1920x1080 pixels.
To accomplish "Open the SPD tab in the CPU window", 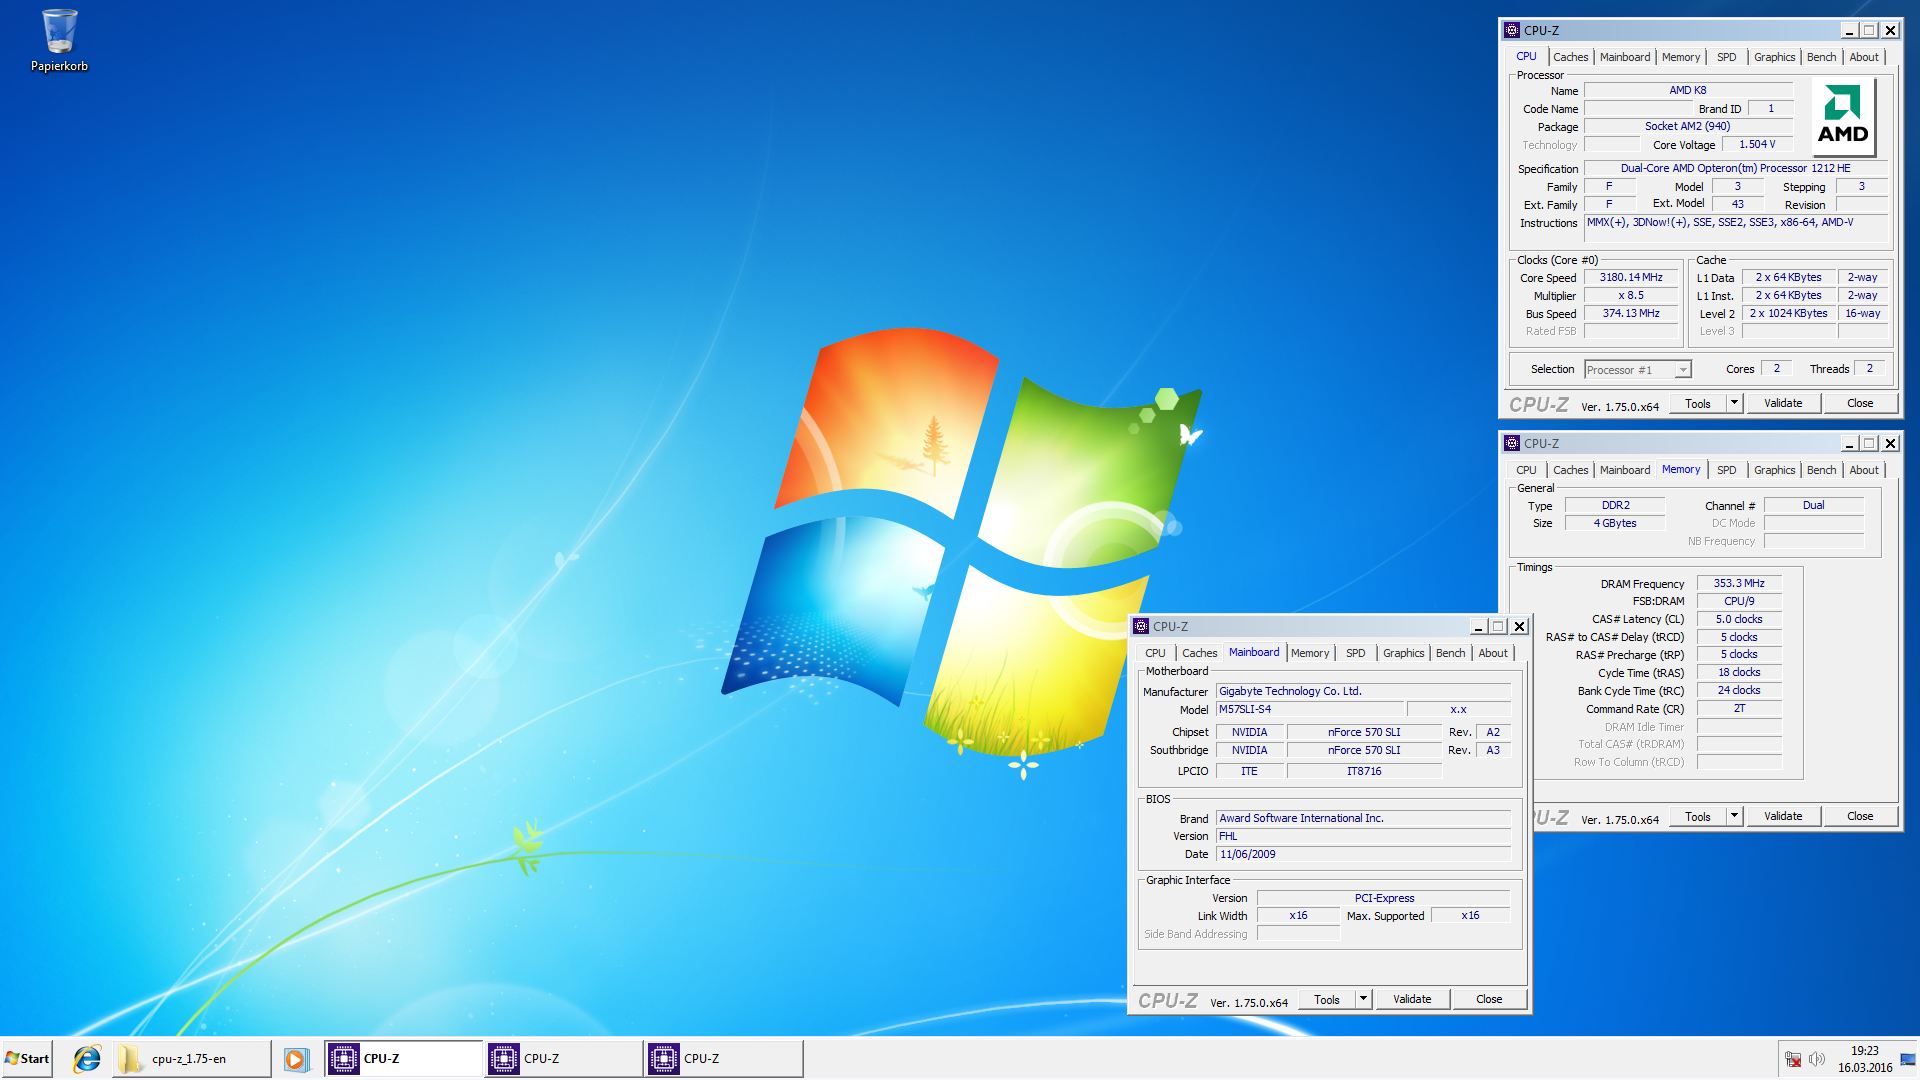I will point(1726,57).
